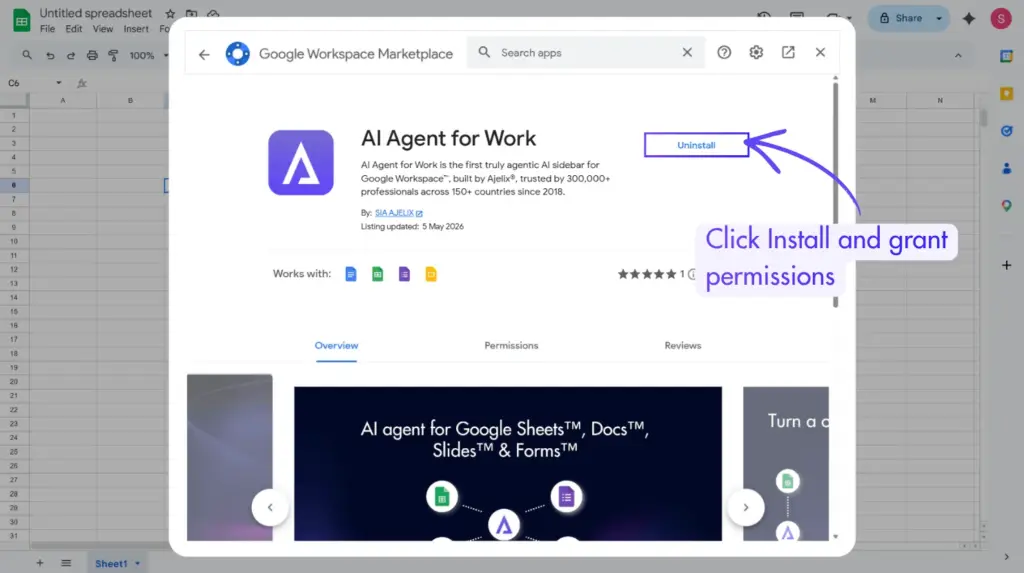Open the SIA AJELIX developer link
Screen dimensions: 1024x573
pyautogui.click(x=398, y=213)
